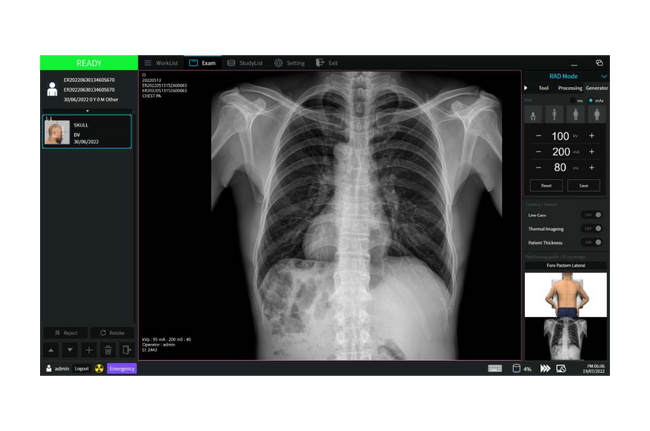Click the plus add-view icon
The width and height of the screenshot is (650, 431).
89,350
